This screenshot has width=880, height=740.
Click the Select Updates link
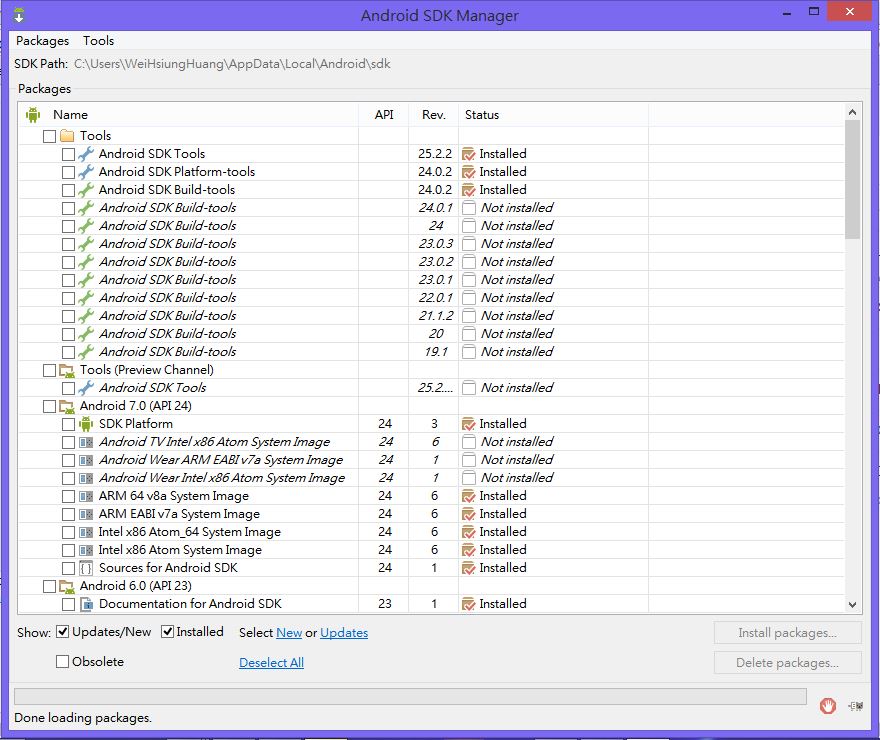point(344,633)
